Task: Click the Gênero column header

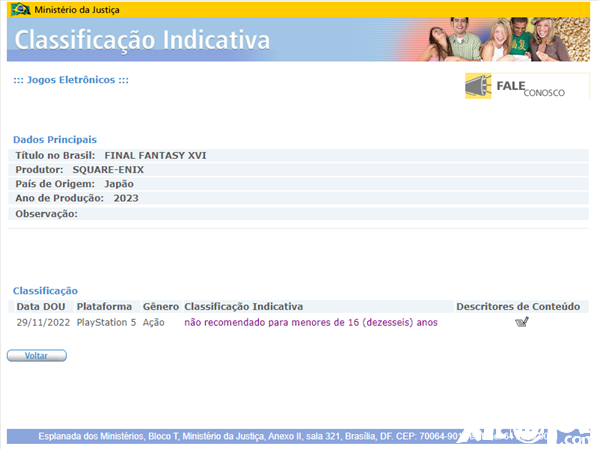Action: click(161, 306)
